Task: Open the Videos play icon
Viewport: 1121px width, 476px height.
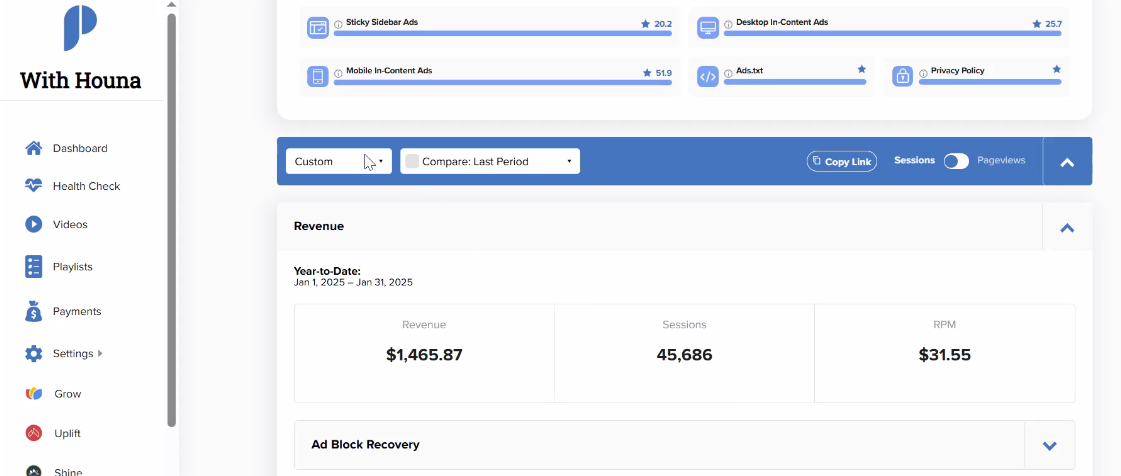Action: click(x=34, y=224)
